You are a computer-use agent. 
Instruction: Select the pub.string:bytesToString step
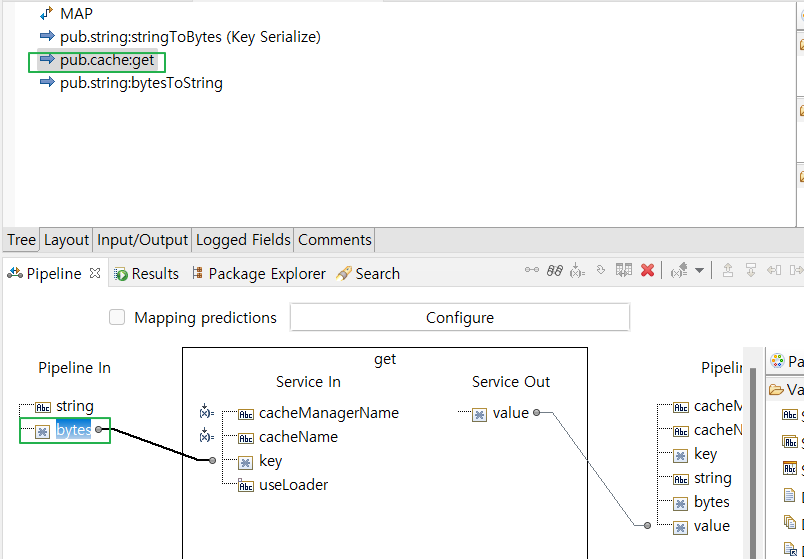click(x=141, y=83)
